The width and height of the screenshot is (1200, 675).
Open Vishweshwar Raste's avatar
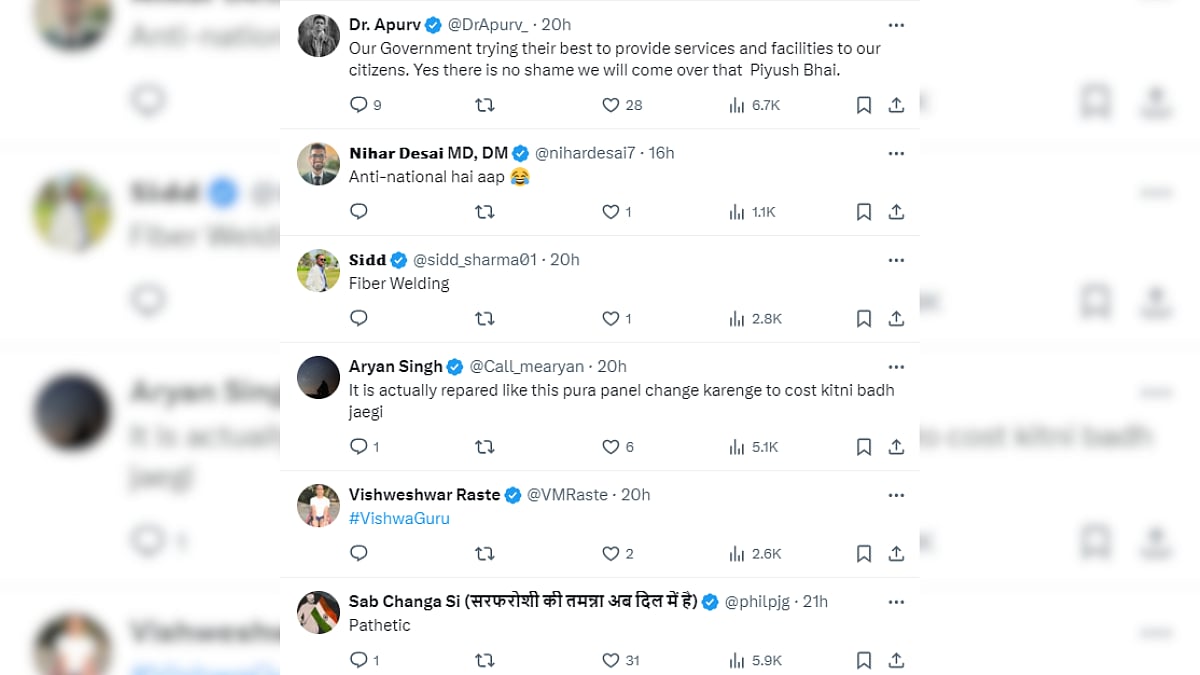click(x=318, y=506)
